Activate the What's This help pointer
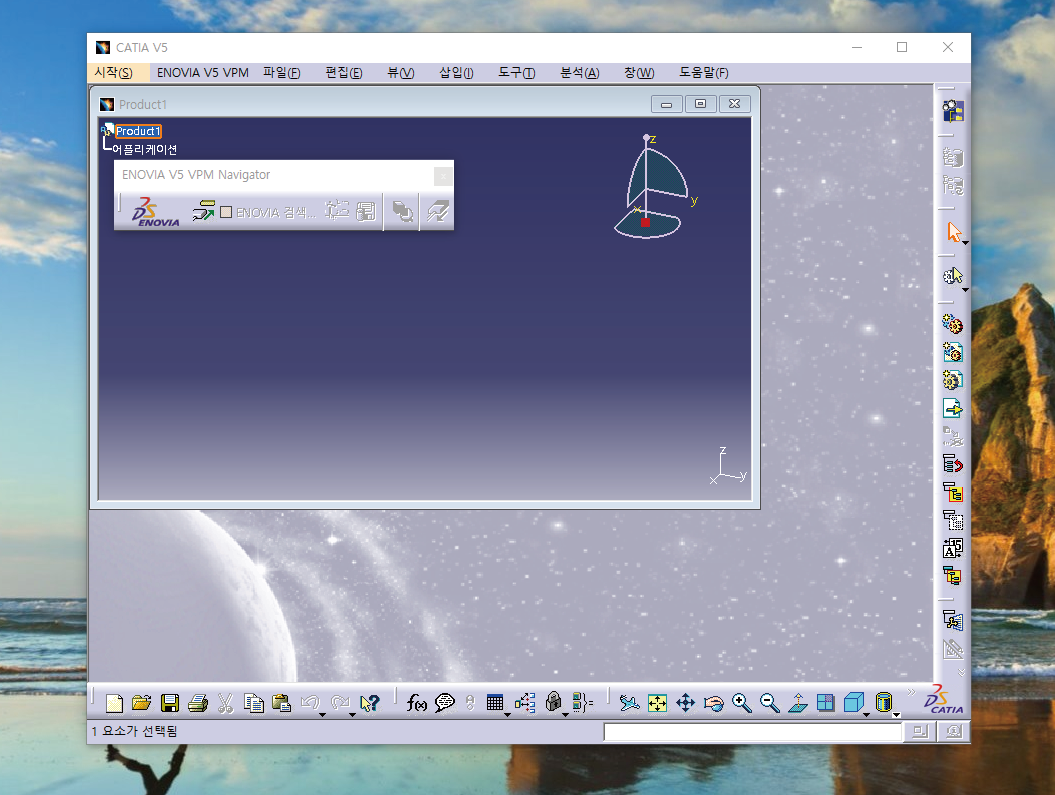The image size is (1055, 795). pyautogui.click(x=369, y=704)
